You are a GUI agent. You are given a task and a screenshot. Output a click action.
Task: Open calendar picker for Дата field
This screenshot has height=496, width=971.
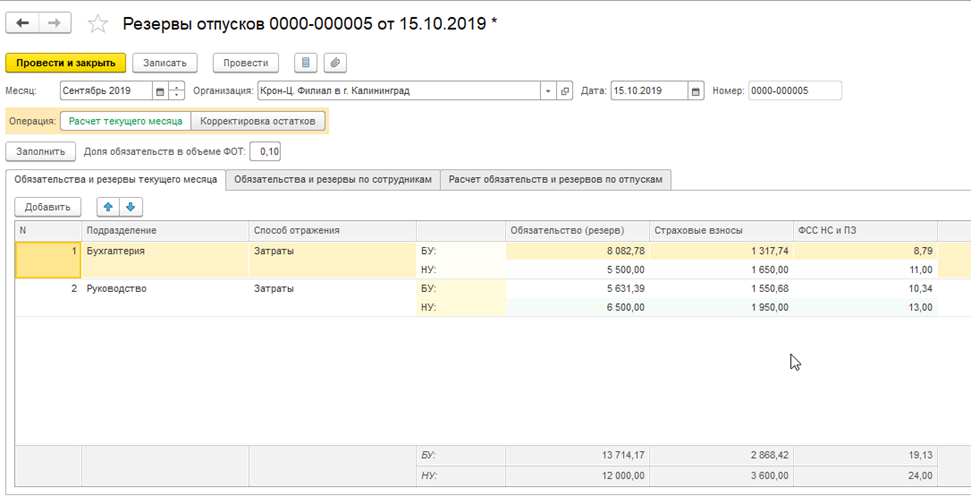tap(697, 91)
